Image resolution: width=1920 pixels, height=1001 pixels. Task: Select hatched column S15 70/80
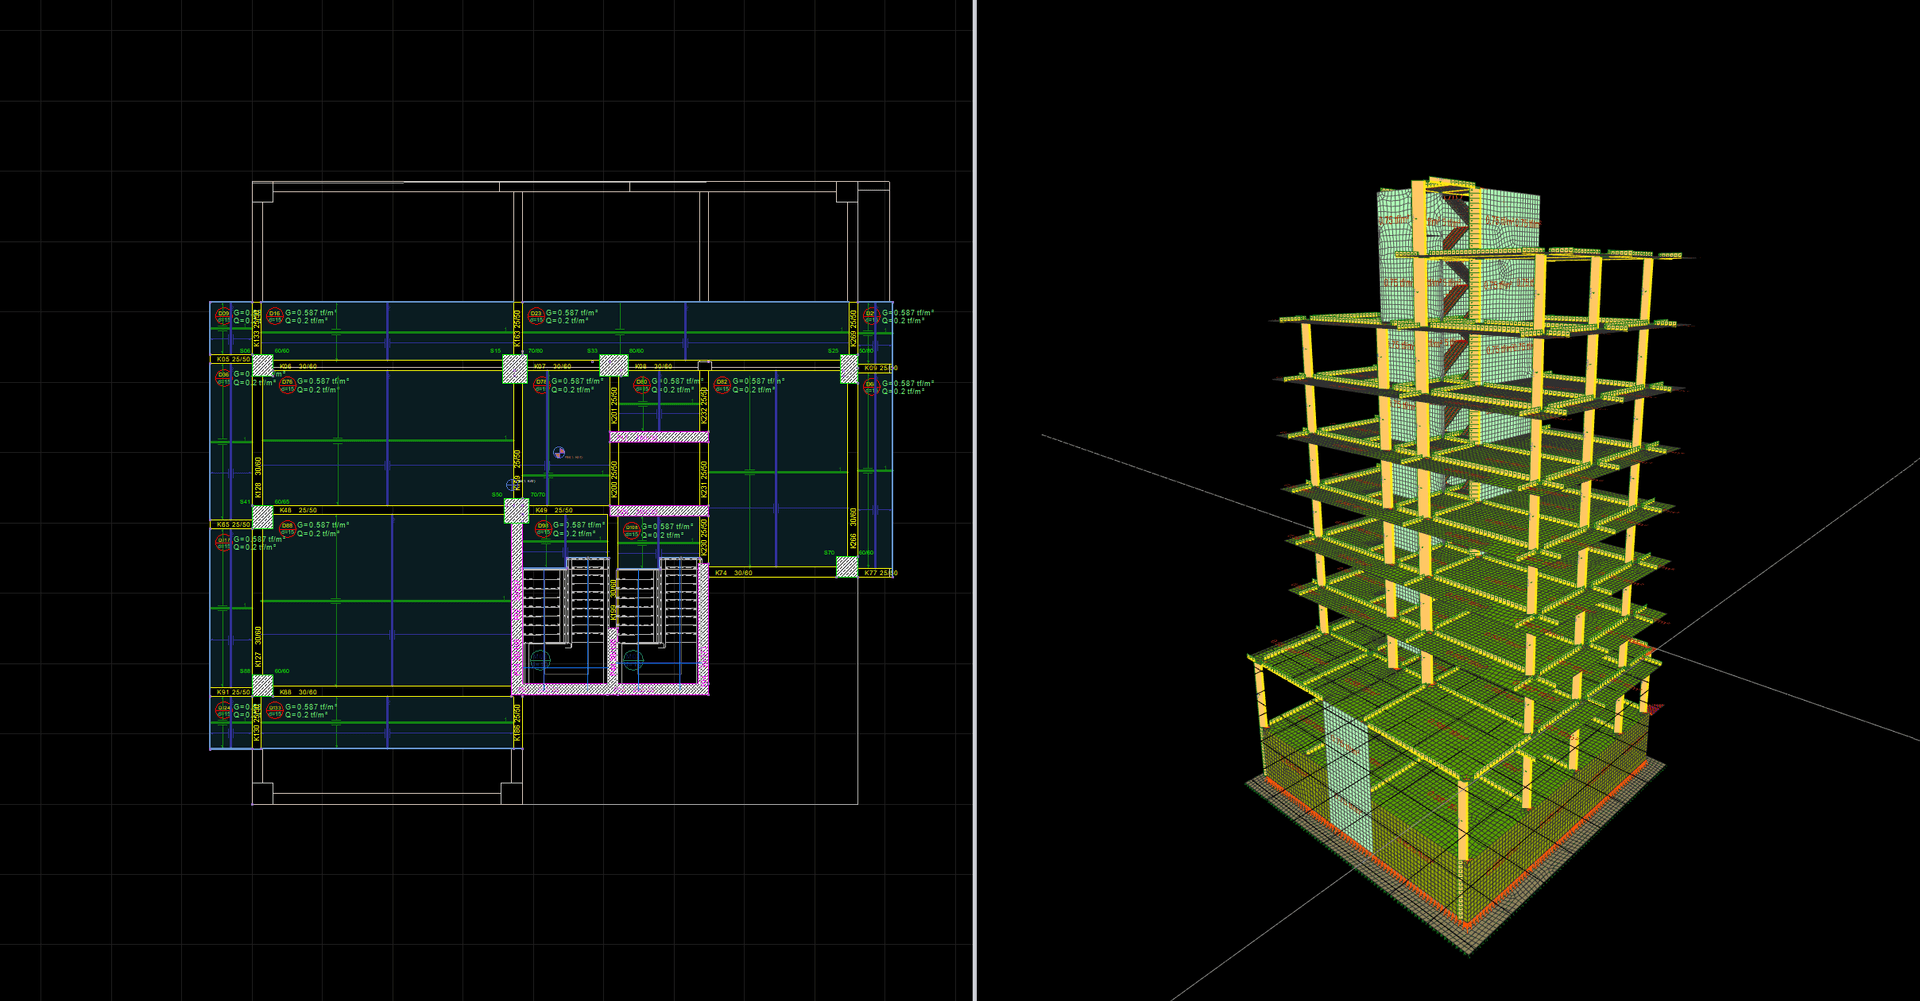[514, 369]
